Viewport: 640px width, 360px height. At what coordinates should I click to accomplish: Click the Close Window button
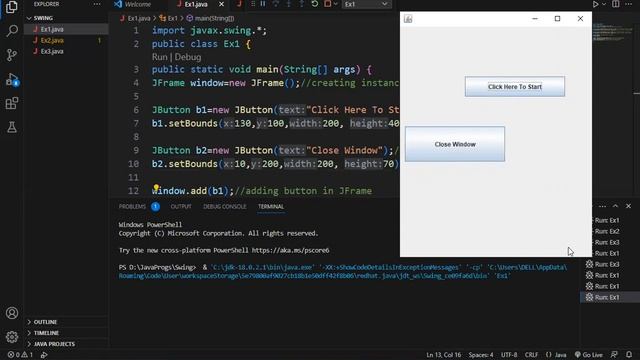[x=455, y=144]
